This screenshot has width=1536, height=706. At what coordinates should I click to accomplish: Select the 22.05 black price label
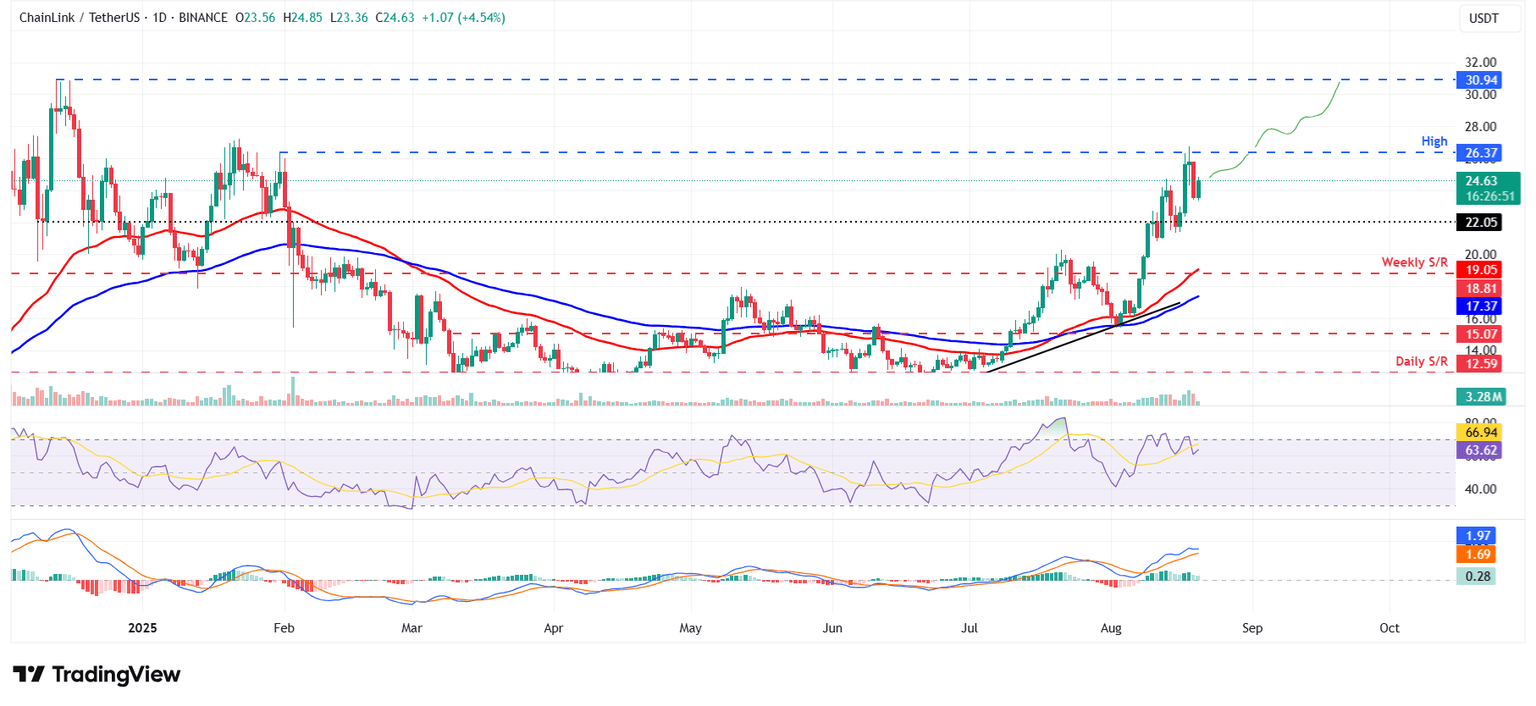[x=1478, y=223]
